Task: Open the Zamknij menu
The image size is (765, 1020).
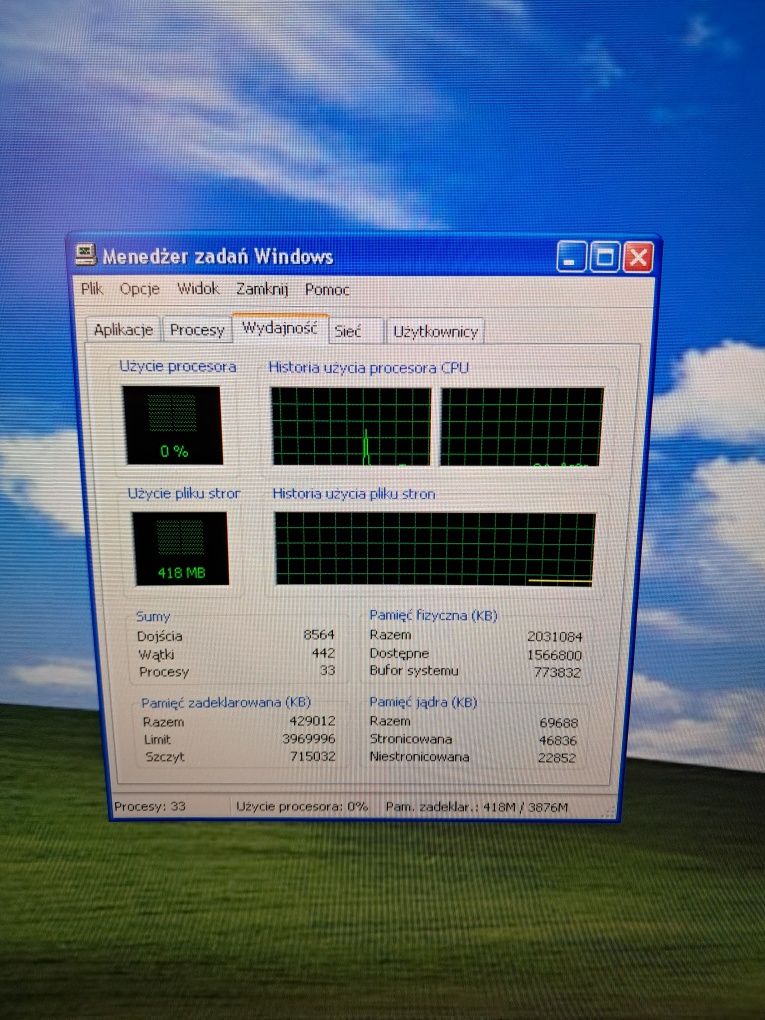Action: (x=262, y=289)
